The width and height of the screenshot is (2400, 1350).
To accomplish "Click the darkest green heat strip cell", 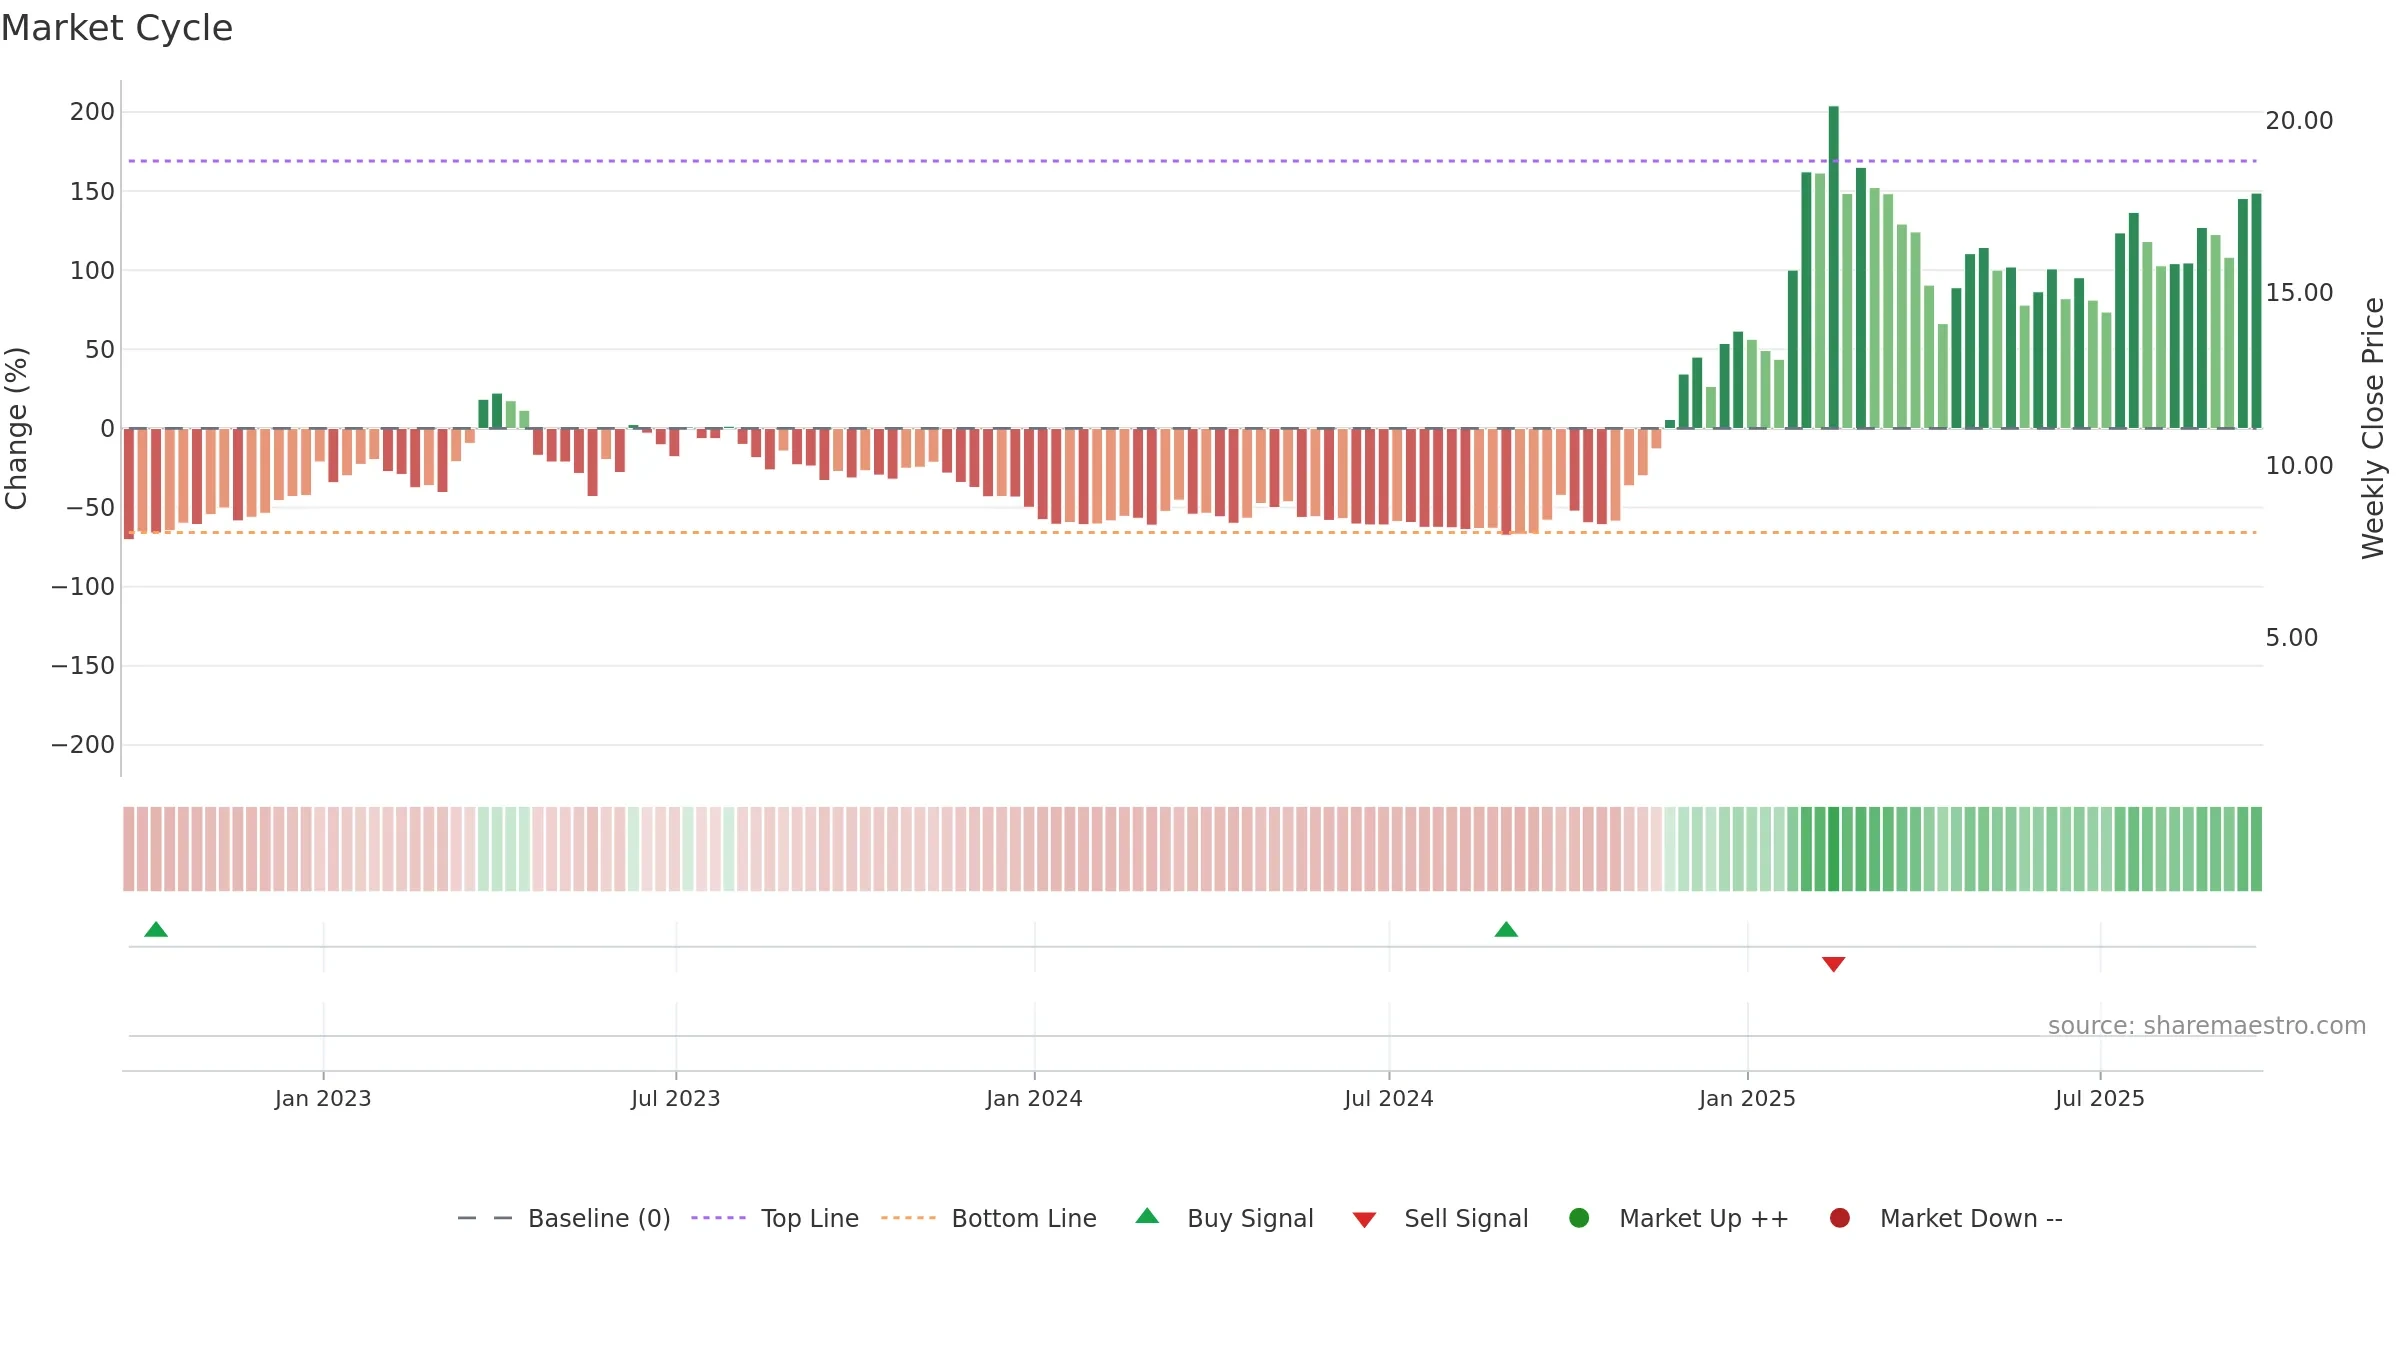I will (1833, 849).
